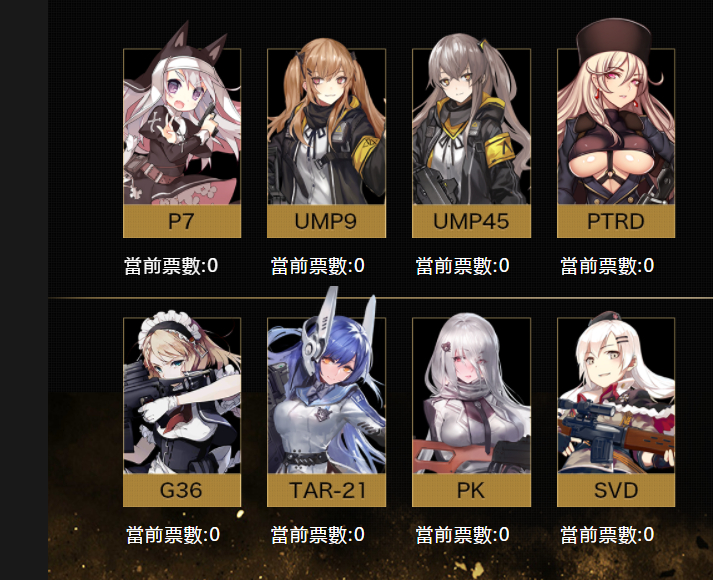
Task: Select the UMP45 character portrait
Action: pyautogui.click(x=472, y=126)
